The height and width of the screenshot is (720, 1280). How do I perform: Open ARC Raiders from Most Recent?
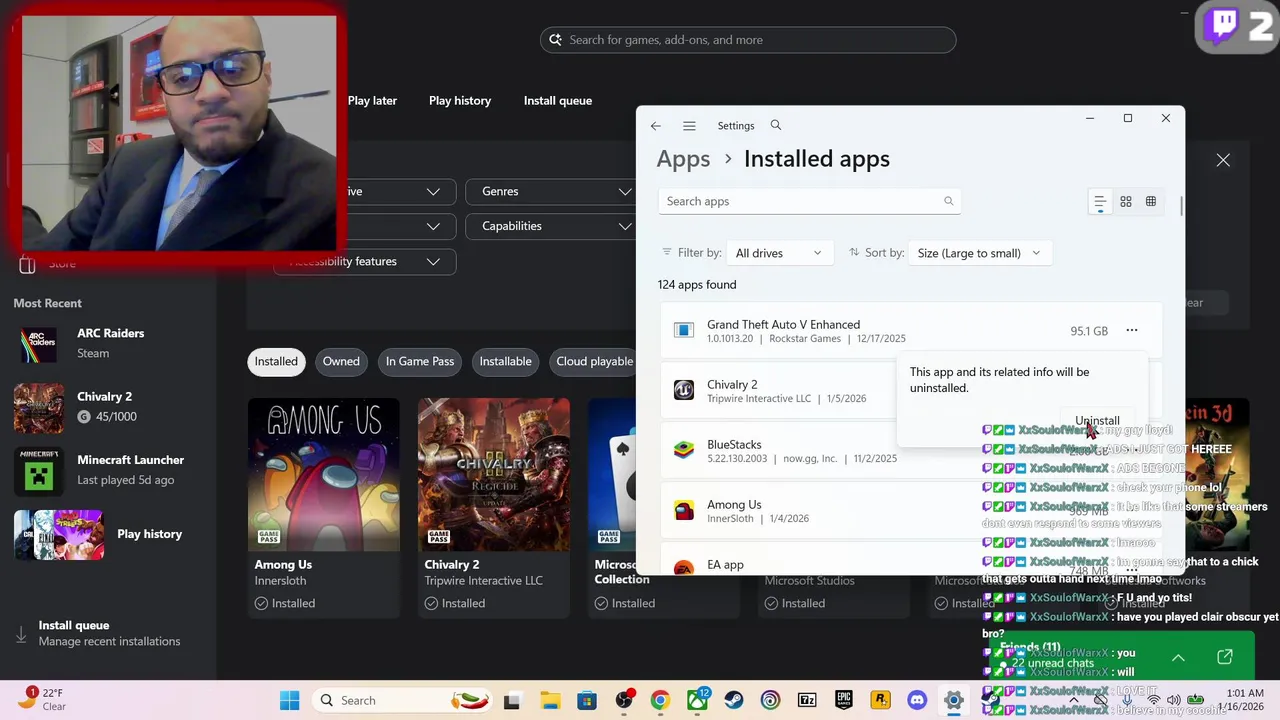coord(108,343)
